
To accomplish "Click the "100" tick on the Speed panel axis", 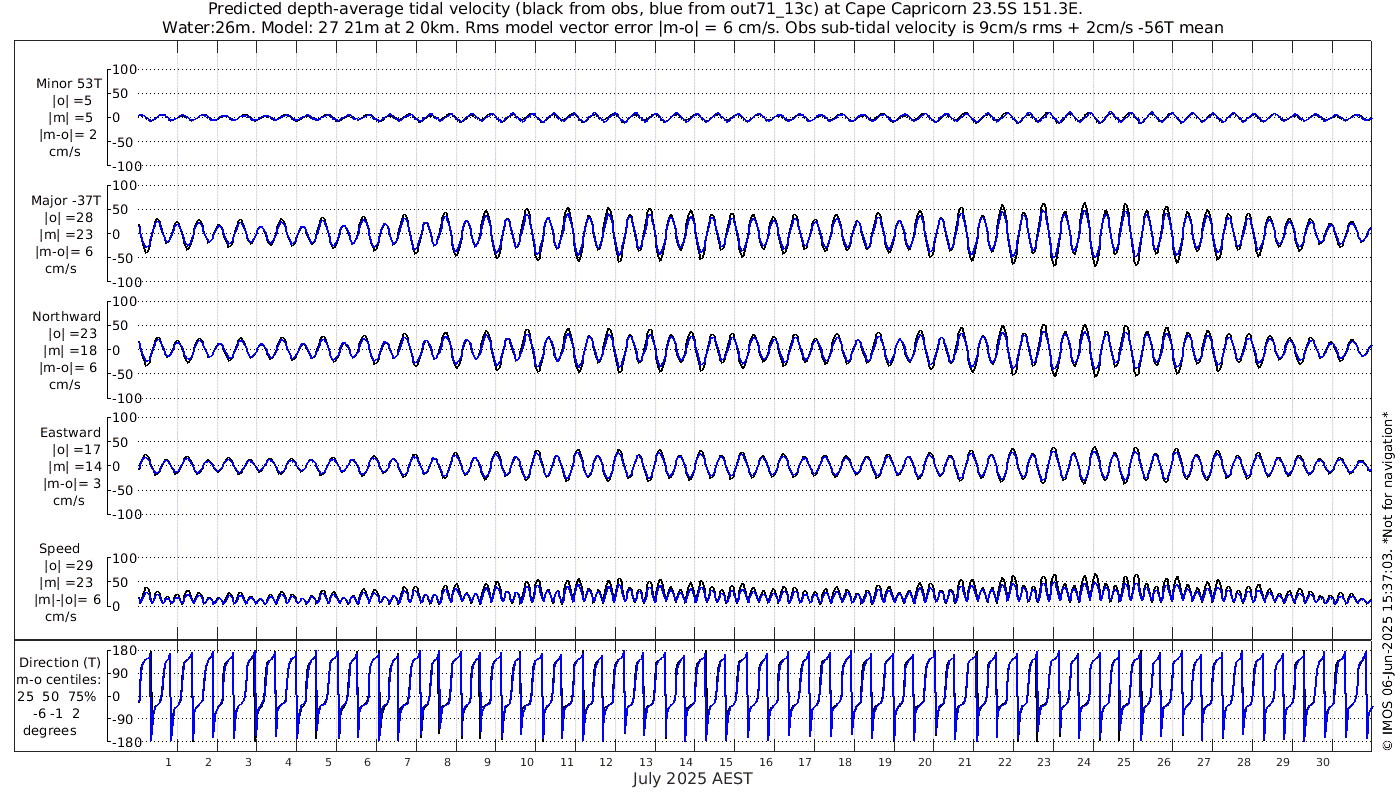I will pyautogui.click(x=123, y=558).
